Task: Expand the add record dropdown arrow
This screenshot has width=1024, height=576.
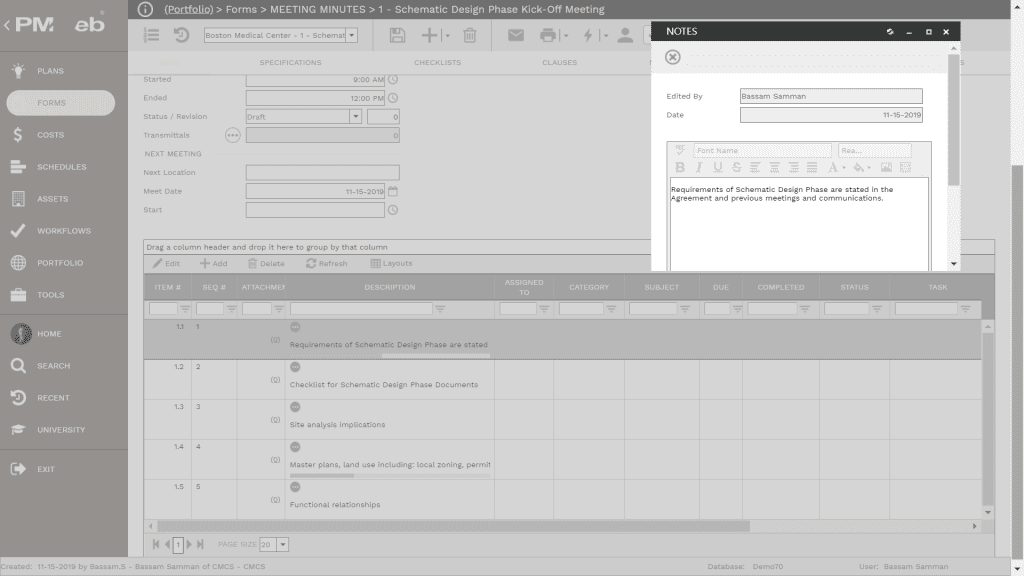Action: point(447,36)
